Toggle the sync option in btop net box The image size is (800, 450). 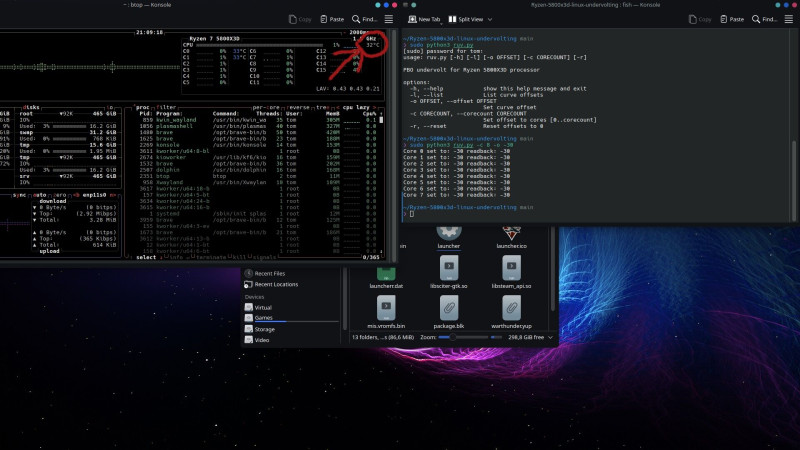point(19,195)
